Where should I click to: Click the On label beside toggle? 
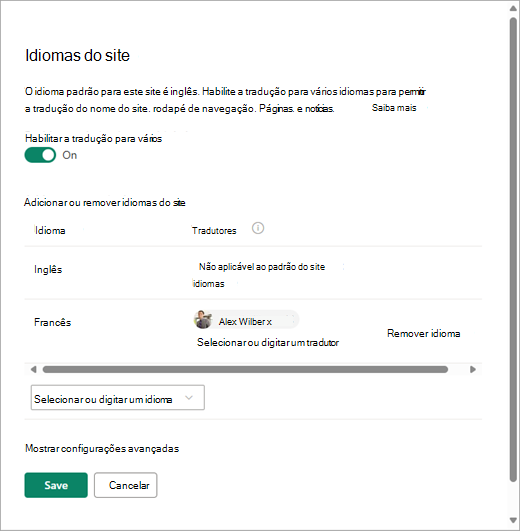click(x=70, y=155)
